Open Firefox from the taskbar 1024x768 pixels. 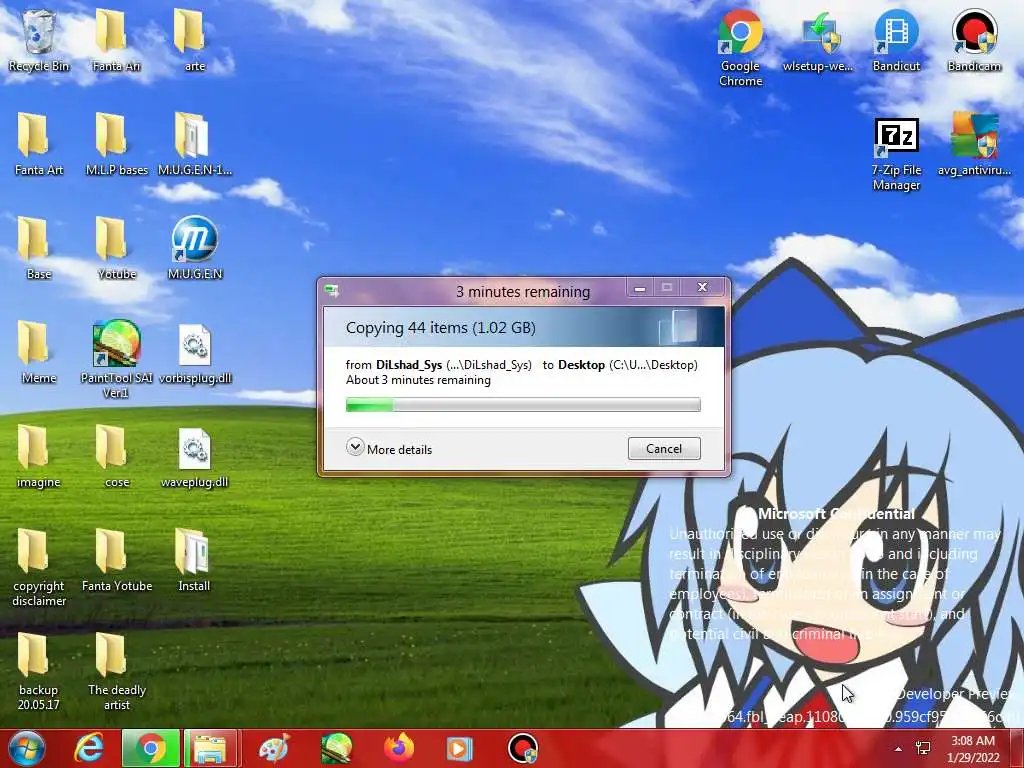[399, 748]
